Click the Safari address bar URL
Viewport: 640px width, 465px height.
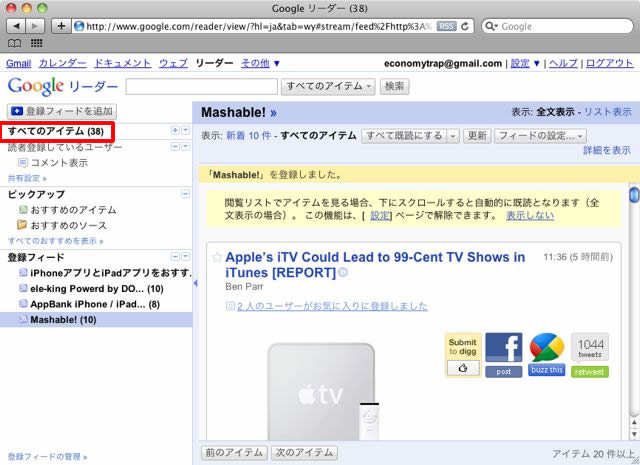point(259,27)
